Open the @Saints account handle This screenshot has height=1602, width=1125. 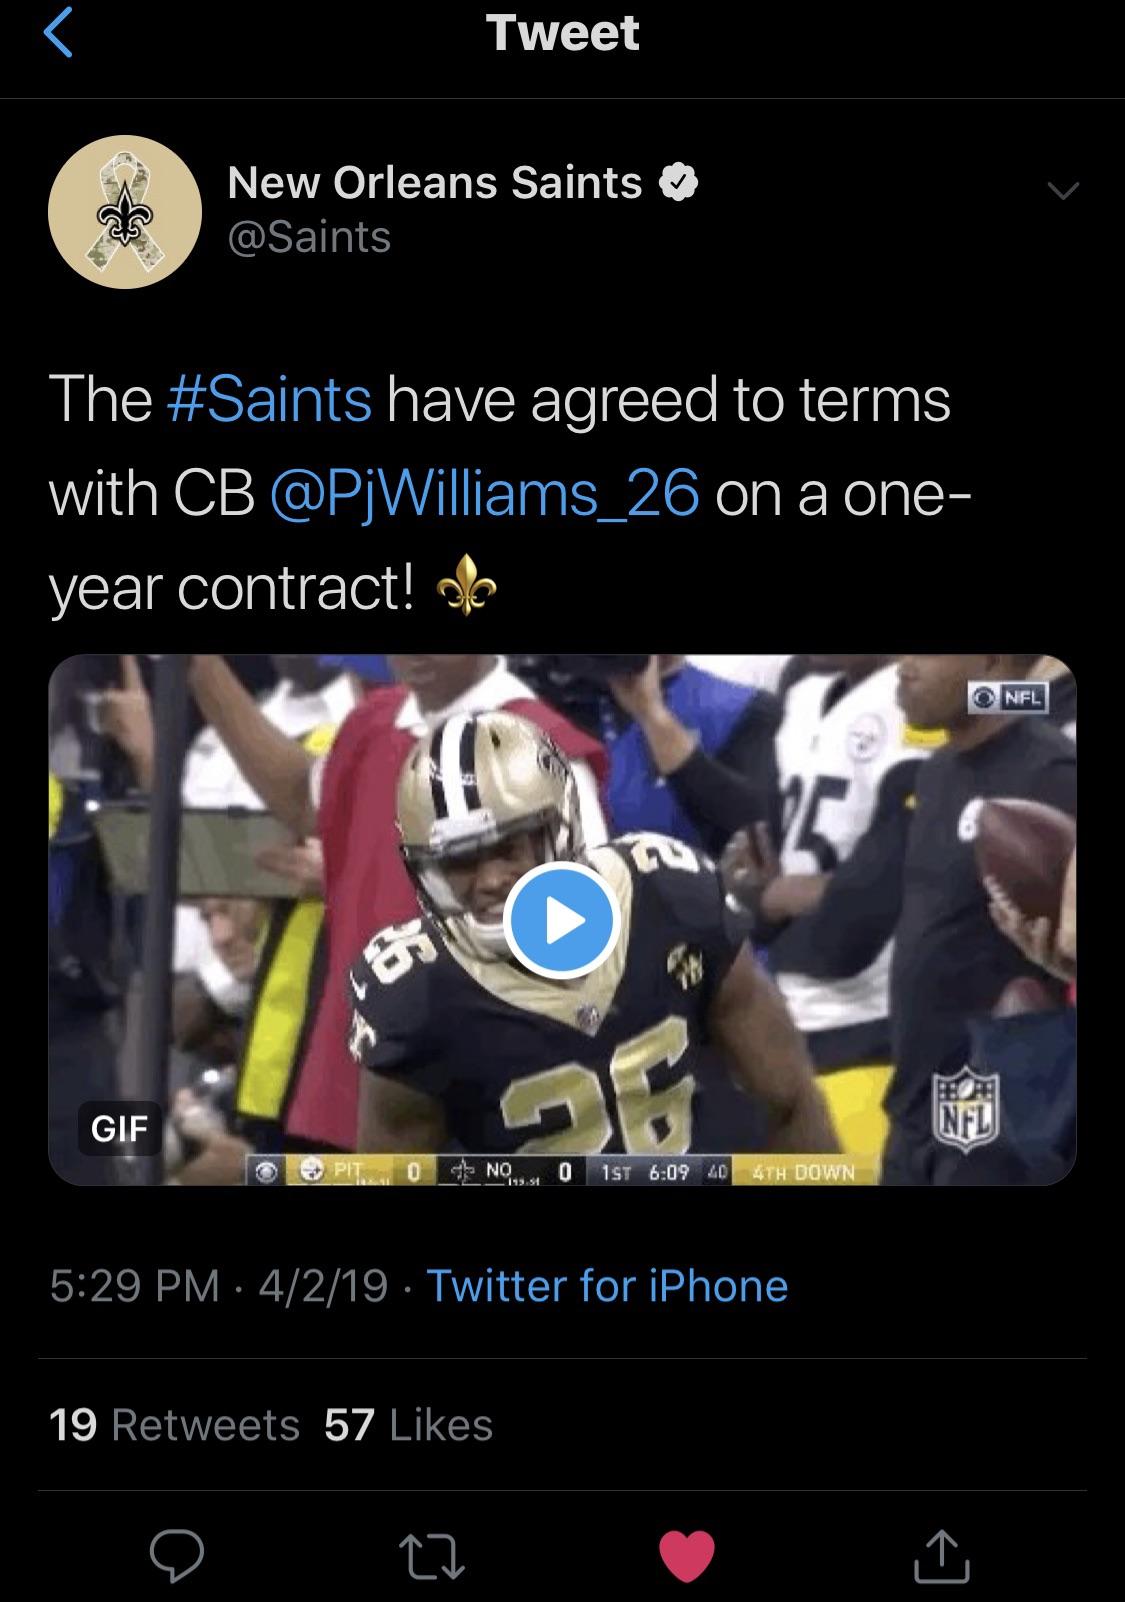tap(310, 238)
